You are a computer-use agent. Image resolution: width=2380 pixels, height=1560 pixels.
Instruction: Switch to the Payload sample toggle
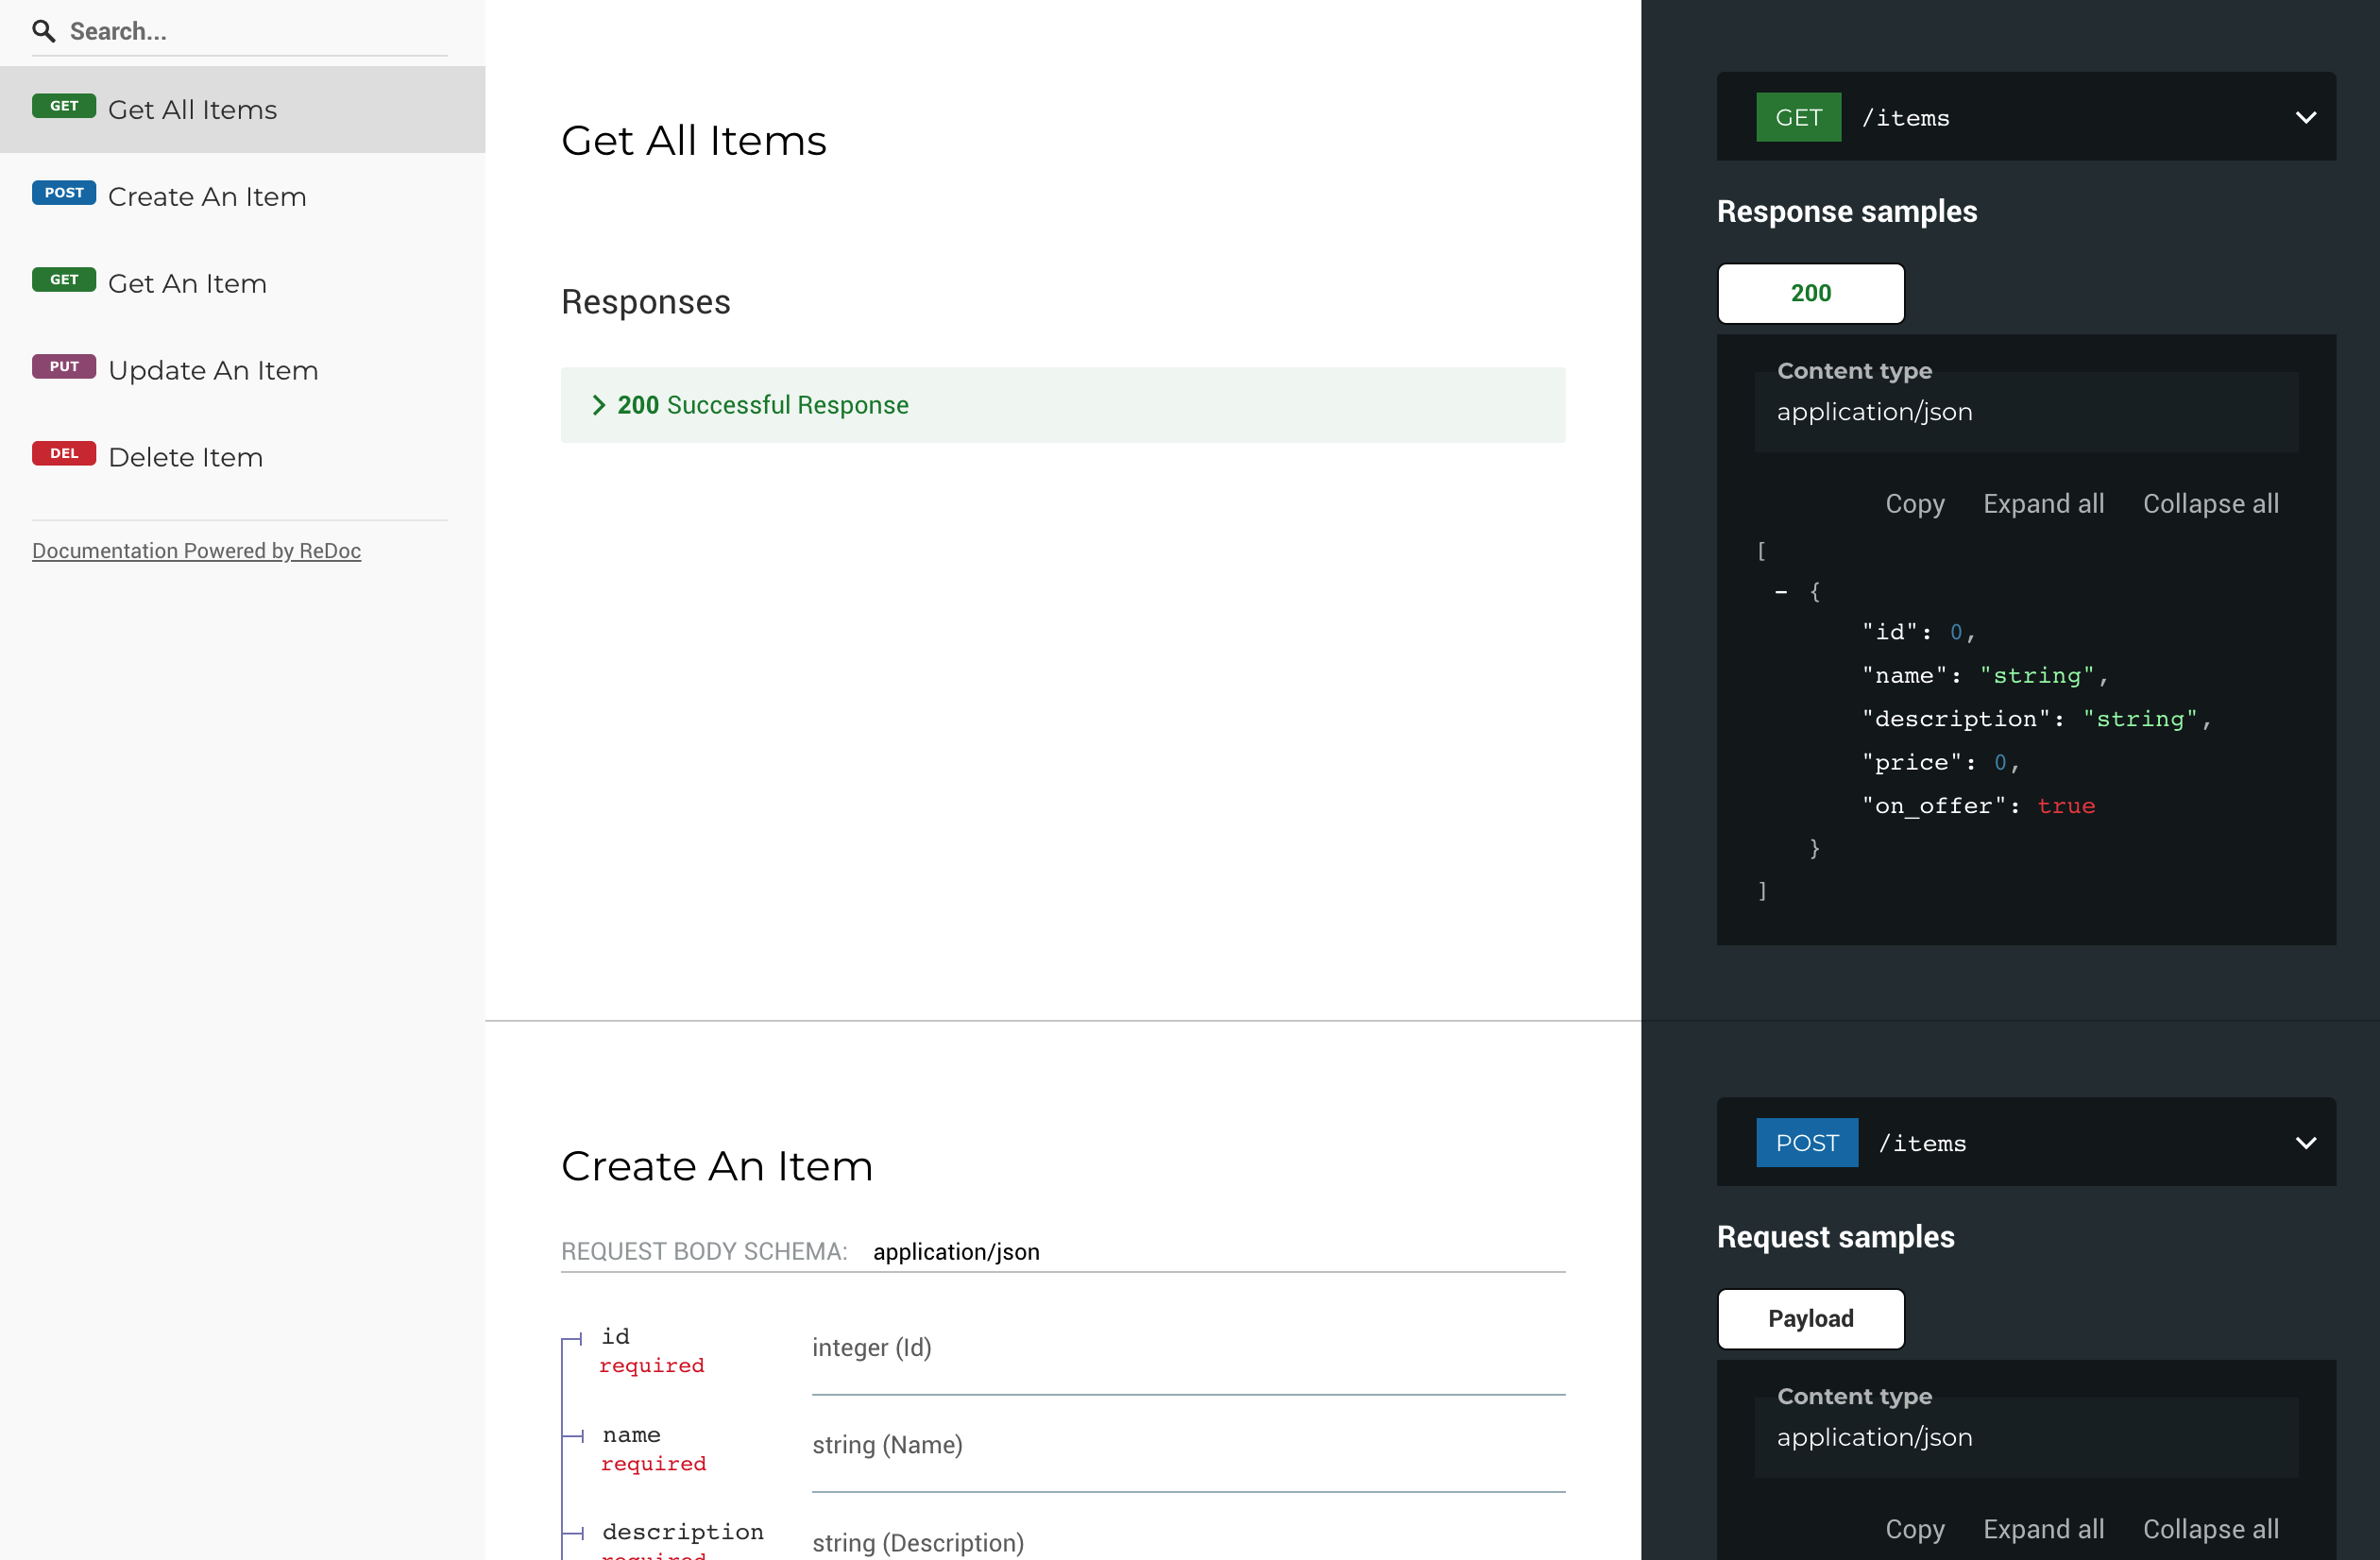[1810, 1318]
